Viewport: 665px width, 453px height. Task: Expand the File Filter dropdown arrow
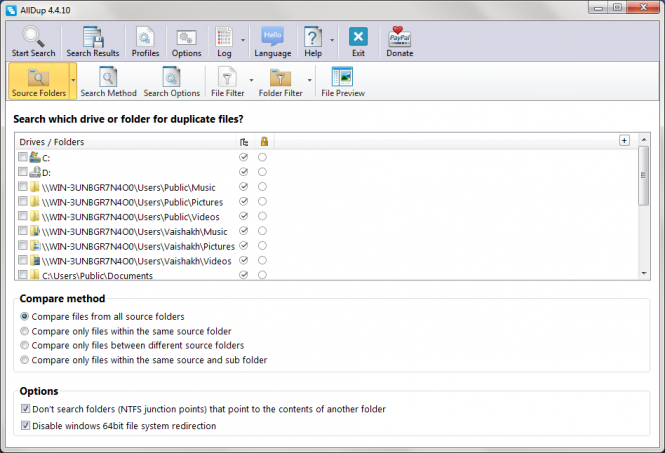point(251,80)
